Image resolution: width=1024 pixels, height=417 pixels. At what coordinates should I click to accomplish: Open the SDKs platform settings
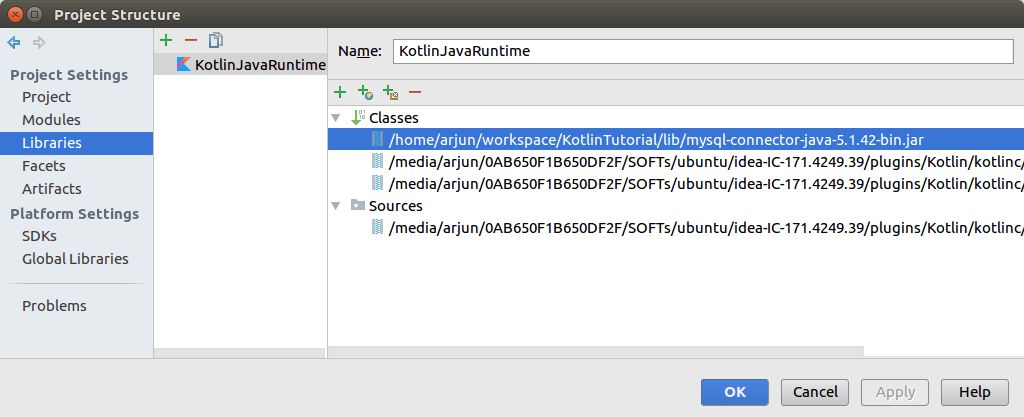39,236
